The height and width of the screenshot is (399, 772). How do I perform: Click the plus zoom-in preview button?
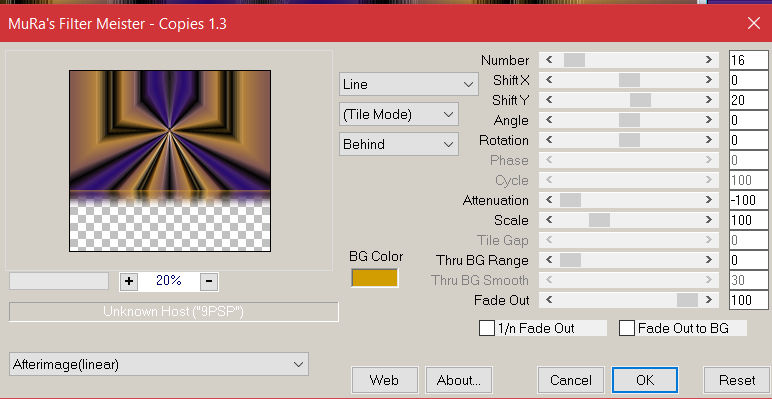click(x=129, y=281)
